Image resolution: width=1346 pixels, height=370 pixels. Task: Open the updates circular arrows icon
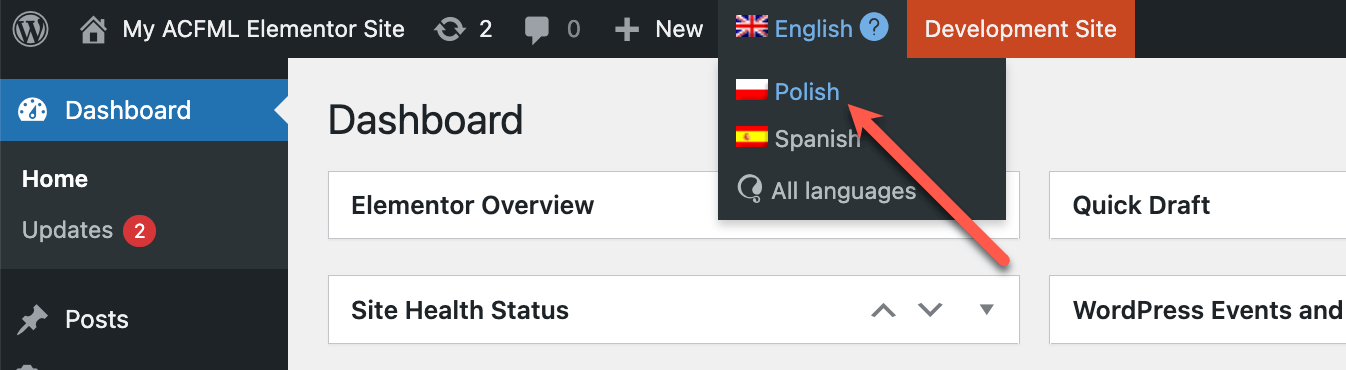click(450, 30)
